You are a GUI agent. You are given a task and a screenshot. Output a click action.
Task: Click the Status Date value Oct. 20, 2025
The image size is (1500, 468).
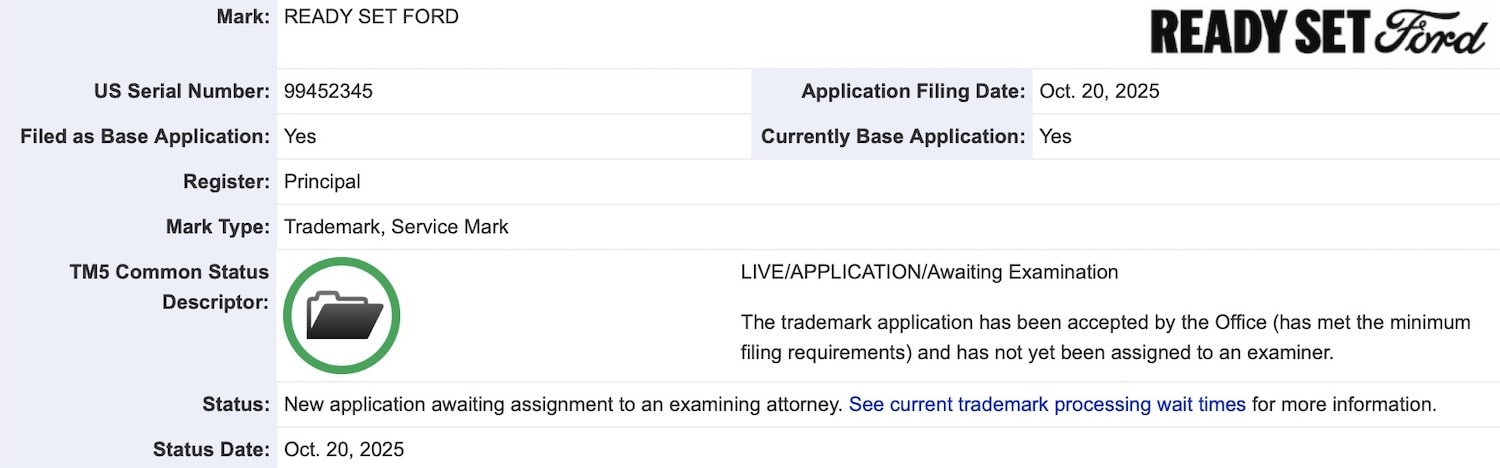(x=344, y=449)
